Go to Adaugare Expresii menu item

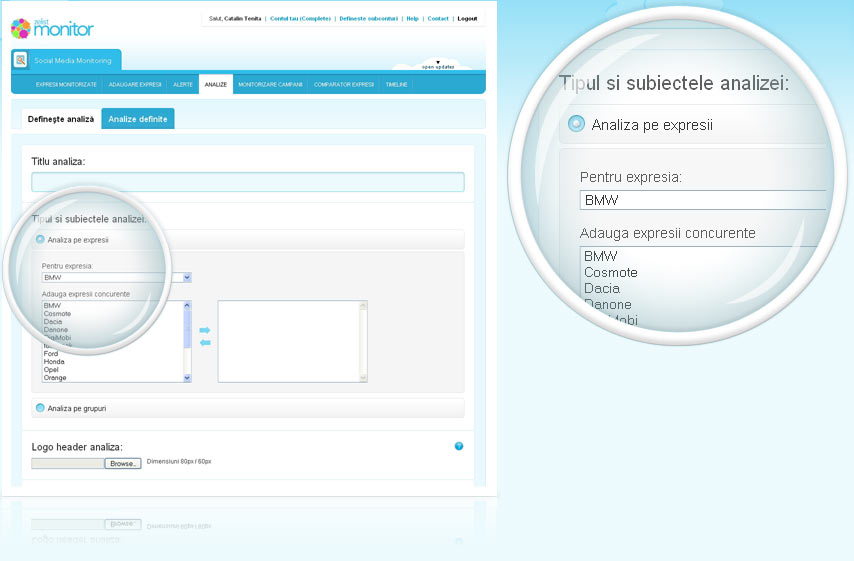(135, 84)
